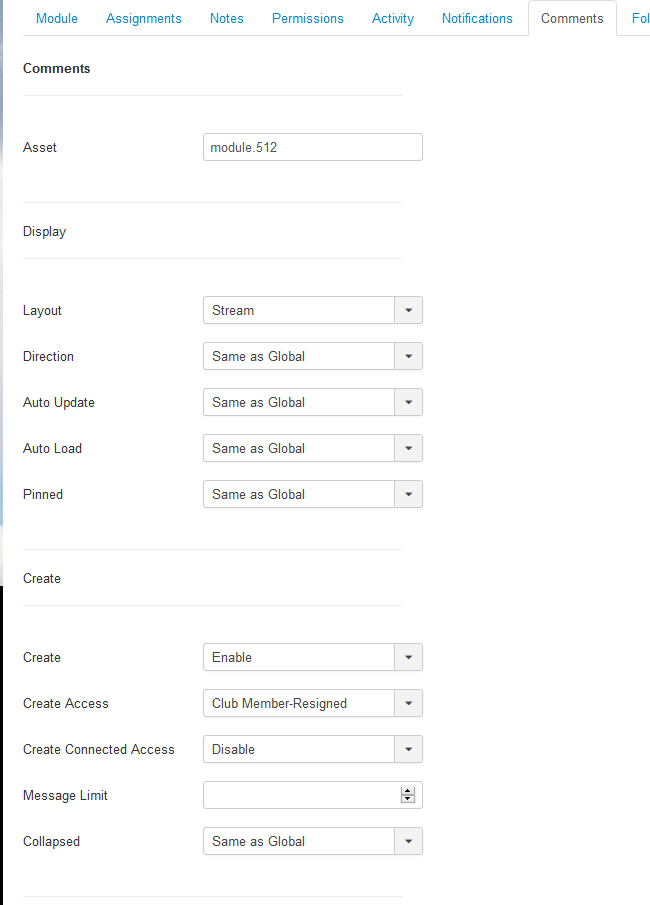
Task: Expand Create Access dropdown showing Club Member-Resigned
Action: [x=313, y=703]
